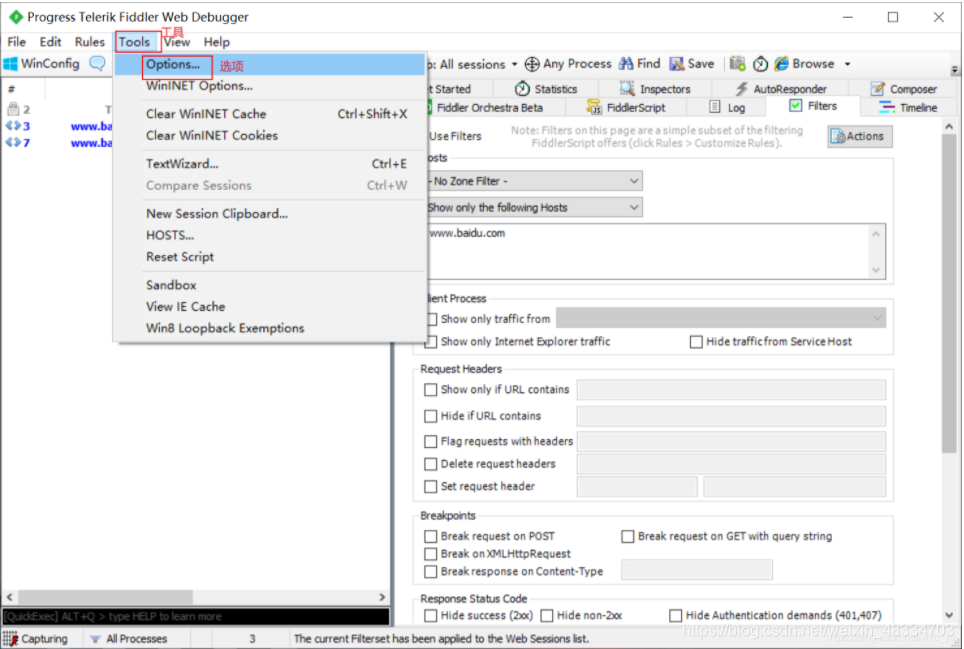Expand the All sessions dropdown arrow

pyautogui.click(x=514, y=64)
